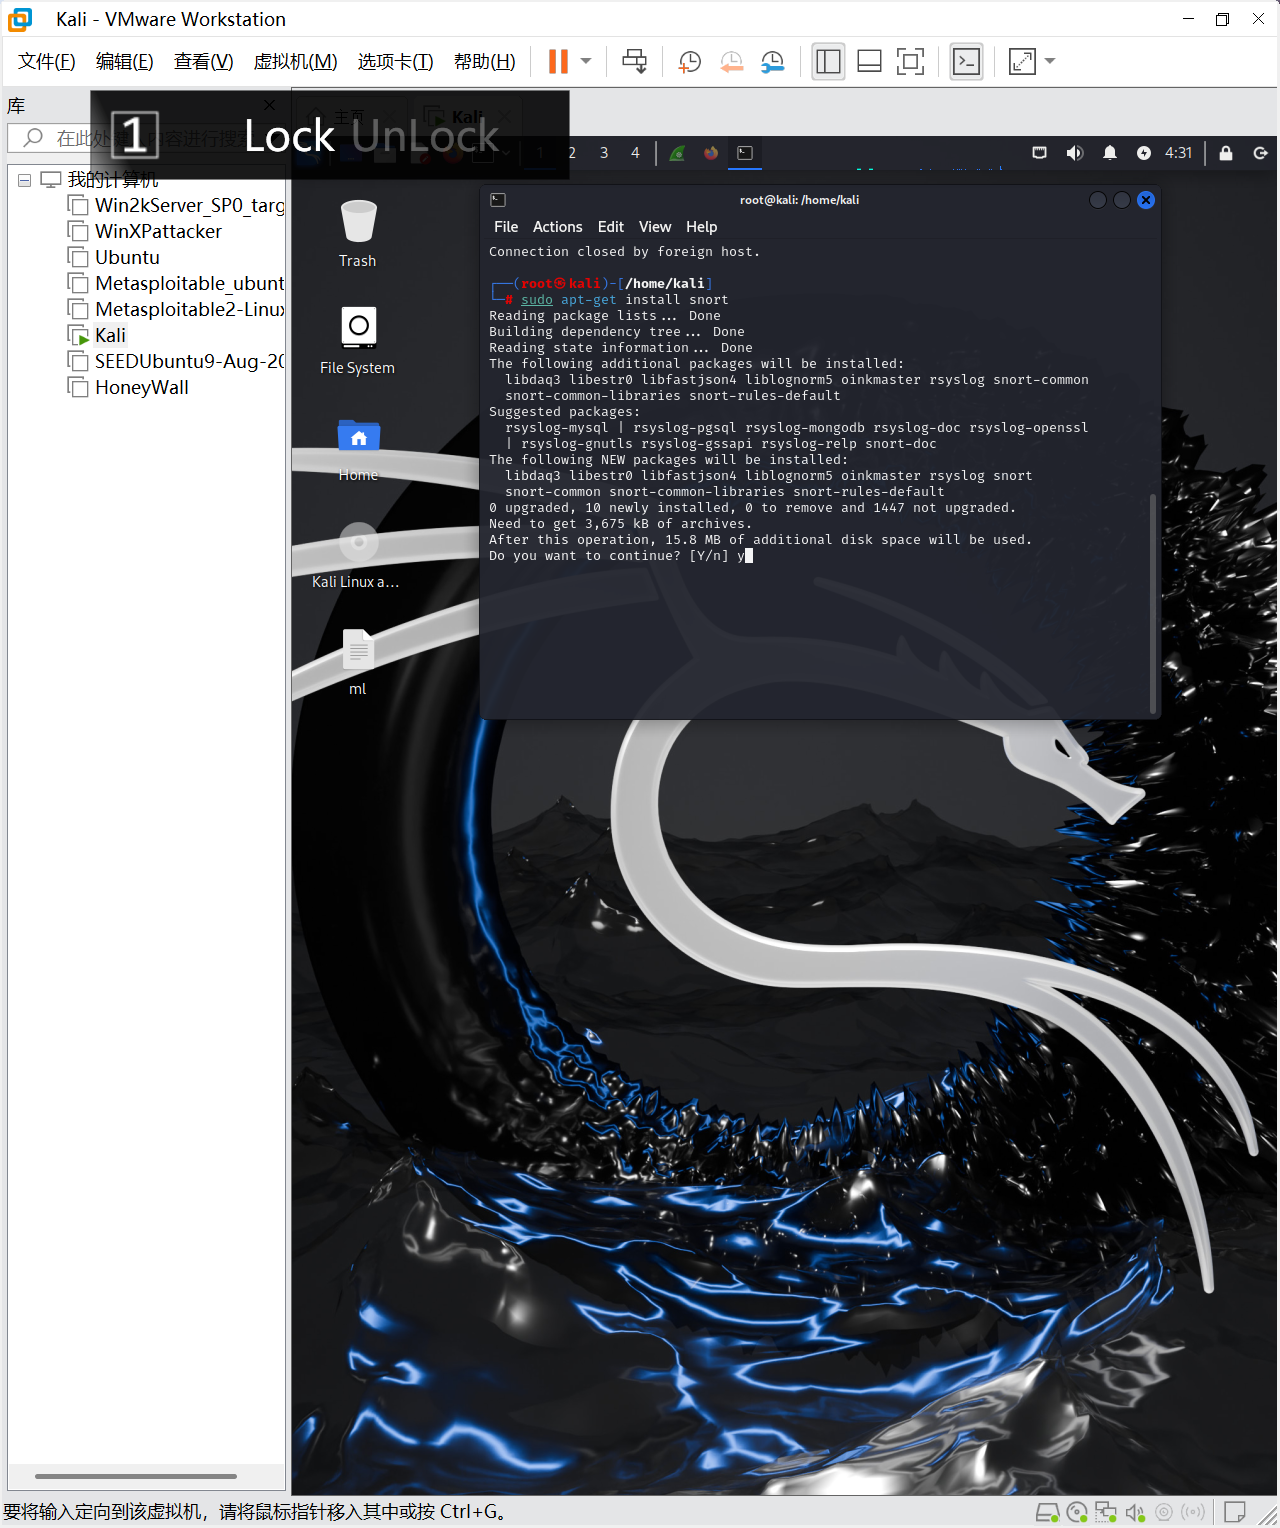The image size is (1280, 1528).
Task: Click the network adapter status icon
Action: point(1106,1512)
